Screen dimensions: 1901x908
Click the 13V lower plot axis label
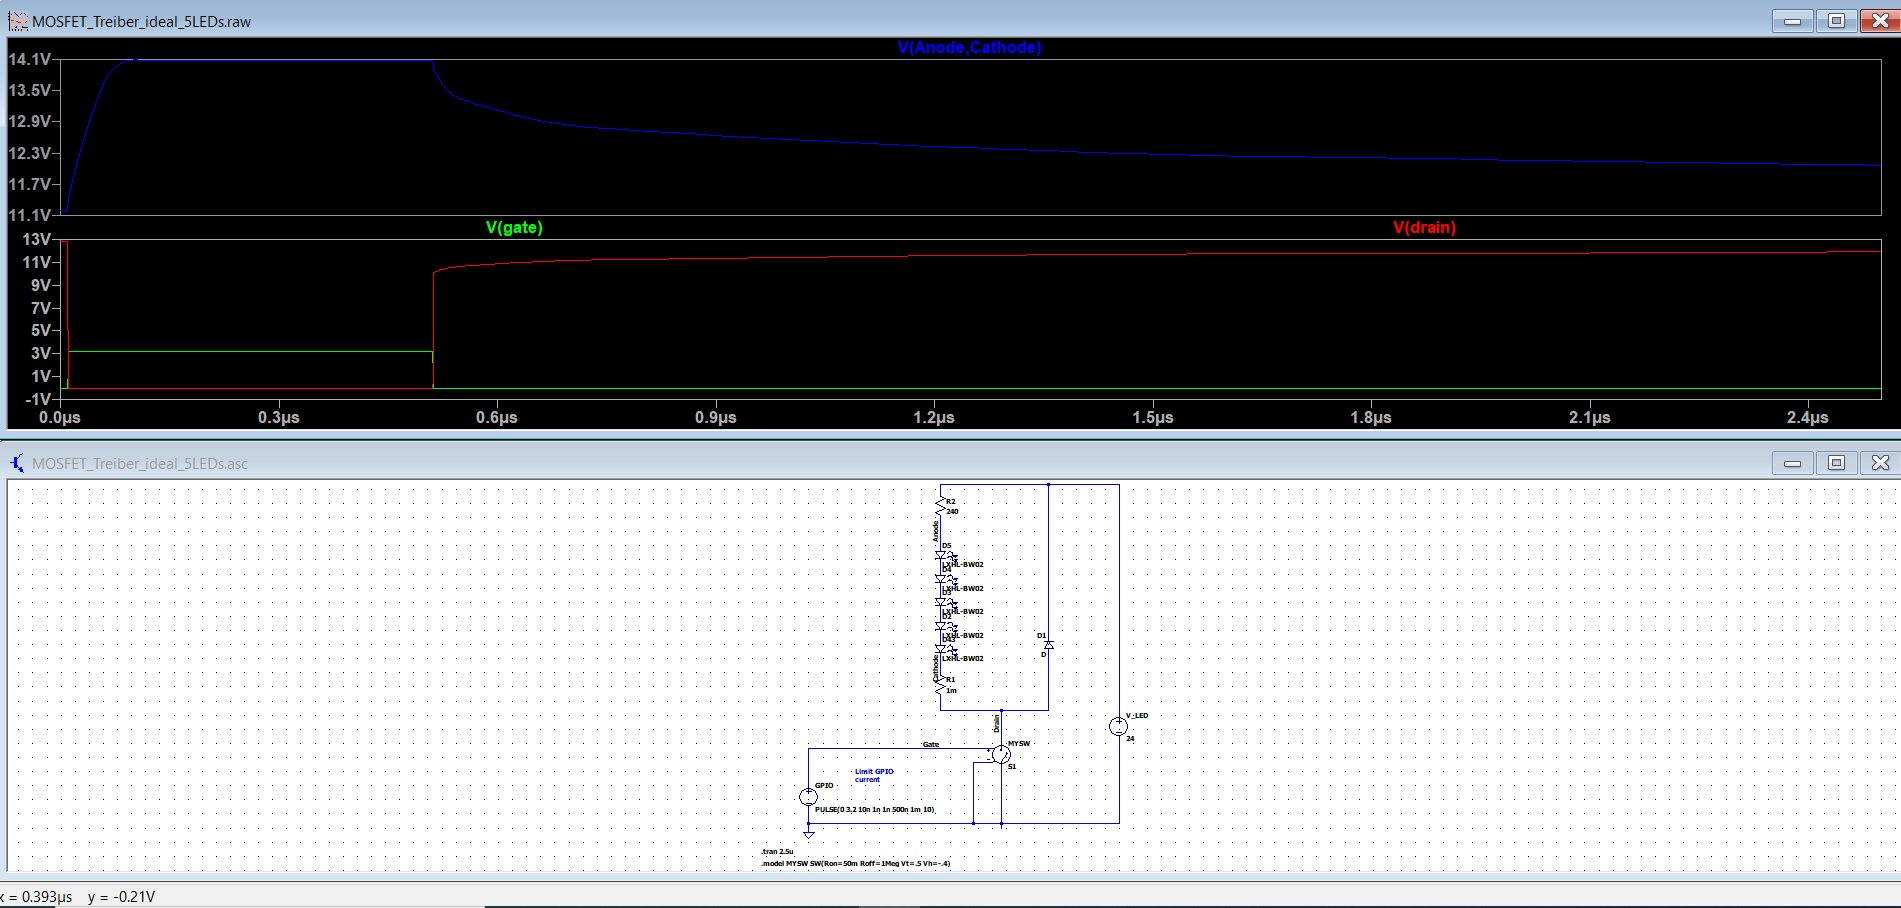[37, 239]
